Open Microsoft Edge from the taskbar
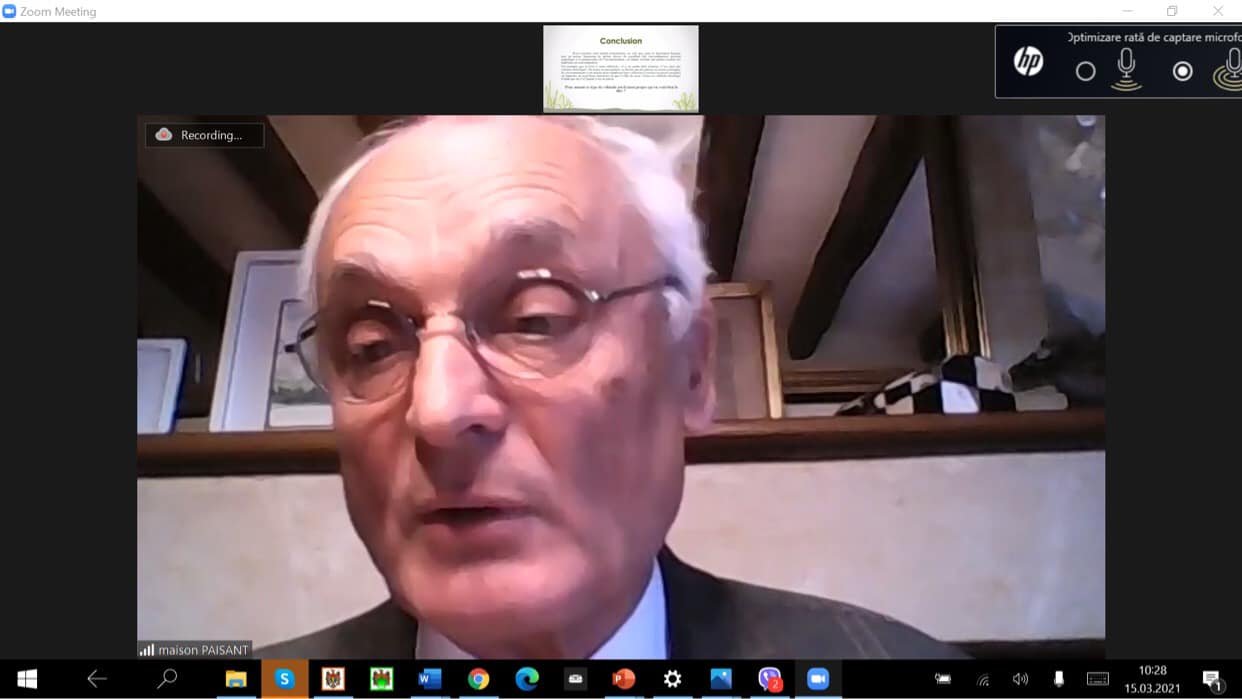This screenshot has height=699, width=1242. [x=527, y=679]
